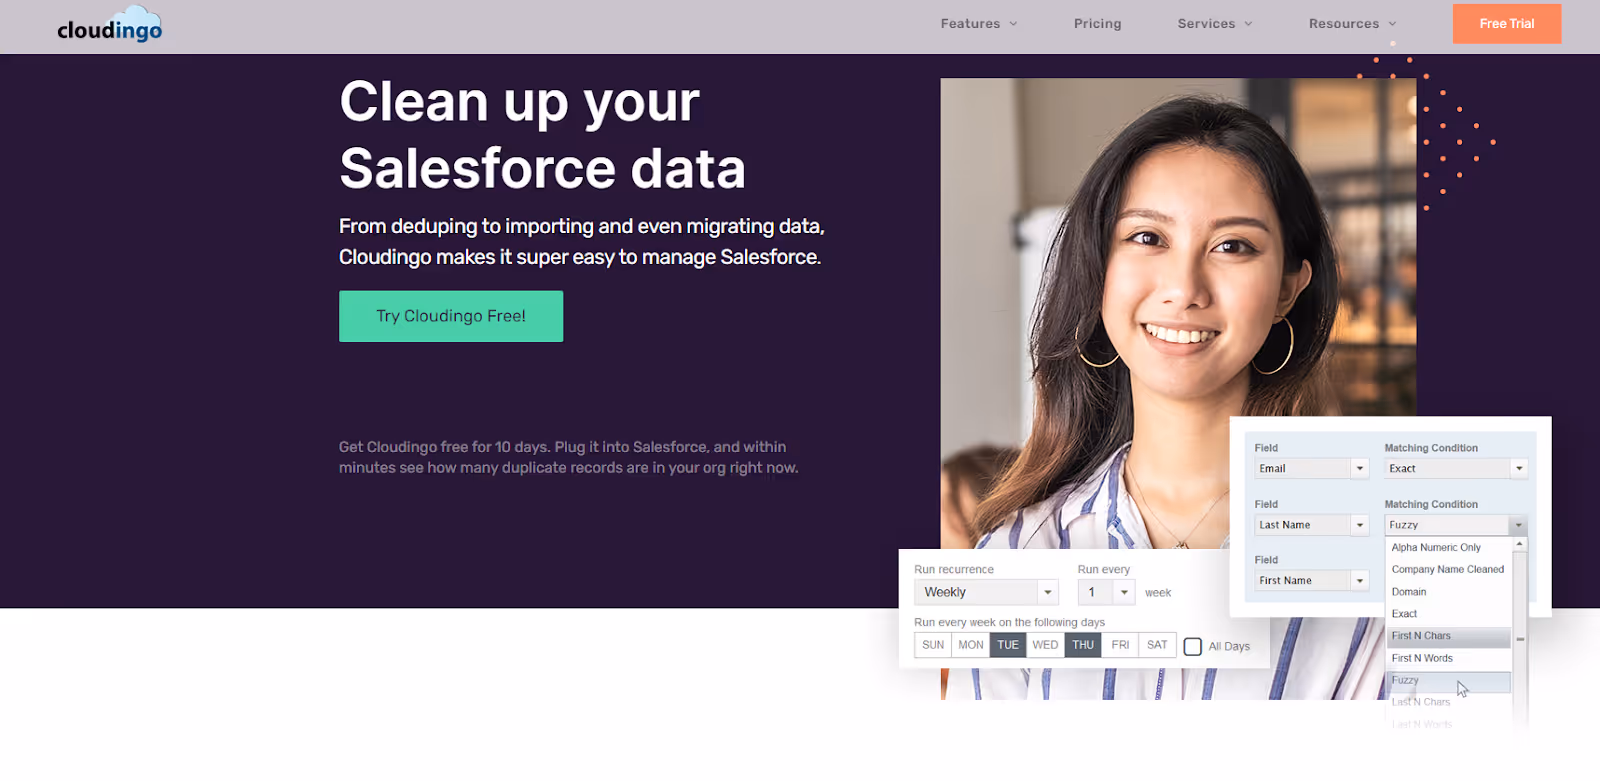Toggle the WED day button

click(x=1045, y=645)
